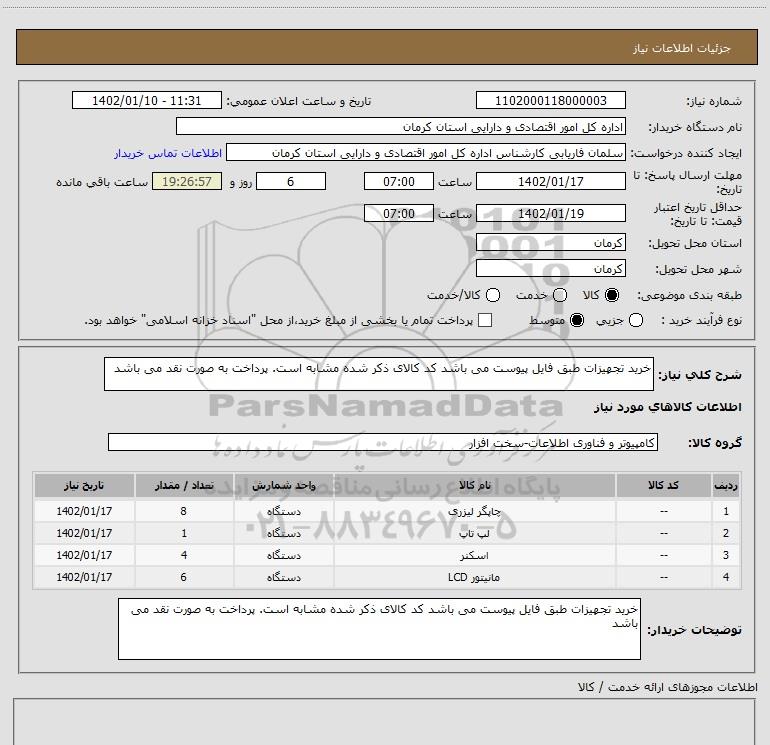Image resolution: width=770 pixels, height=745 pixels.
Task: Click the delivery city کرمان field
Action: (550, 269)
